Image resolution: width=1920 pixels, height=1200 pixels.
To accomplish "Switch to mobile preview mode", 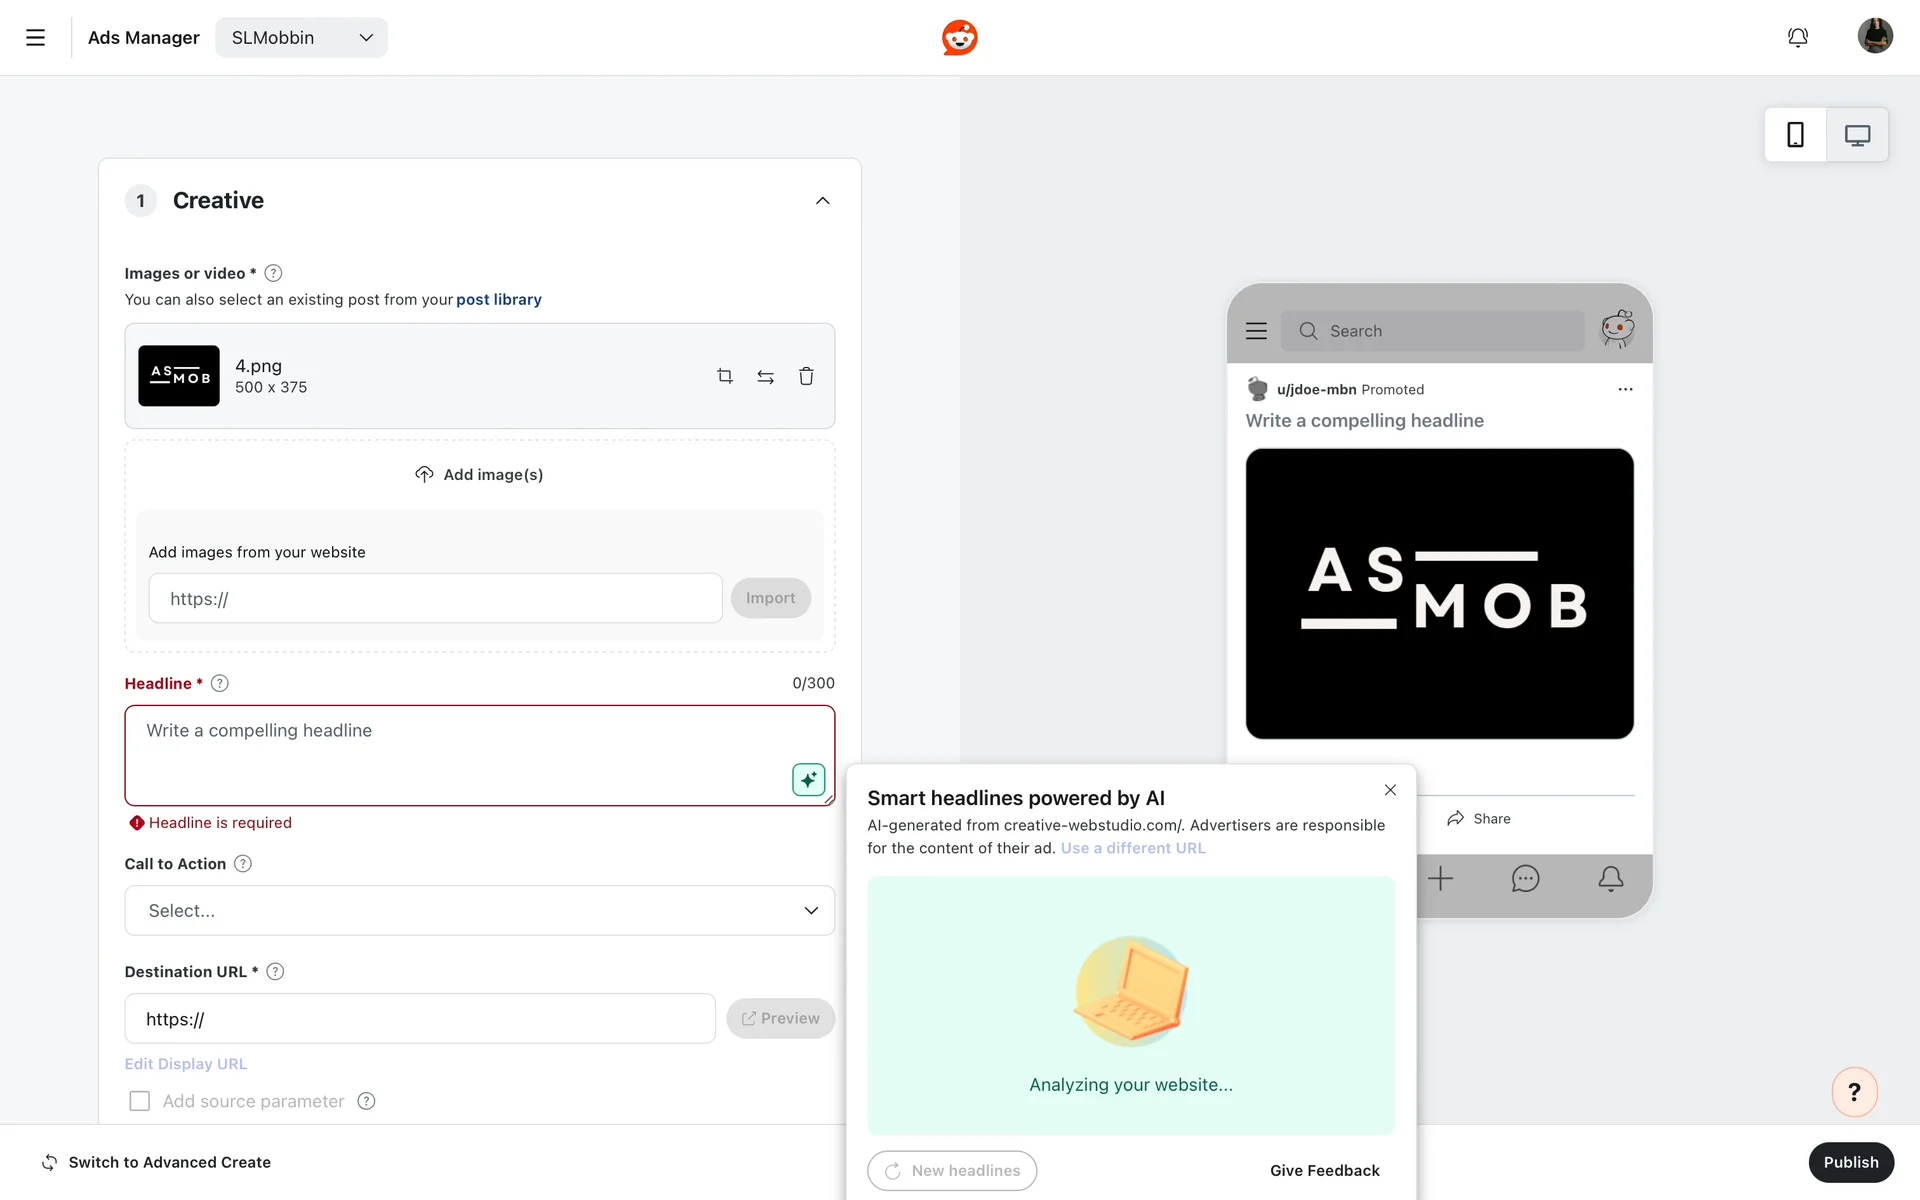I will pos(1795,135).
